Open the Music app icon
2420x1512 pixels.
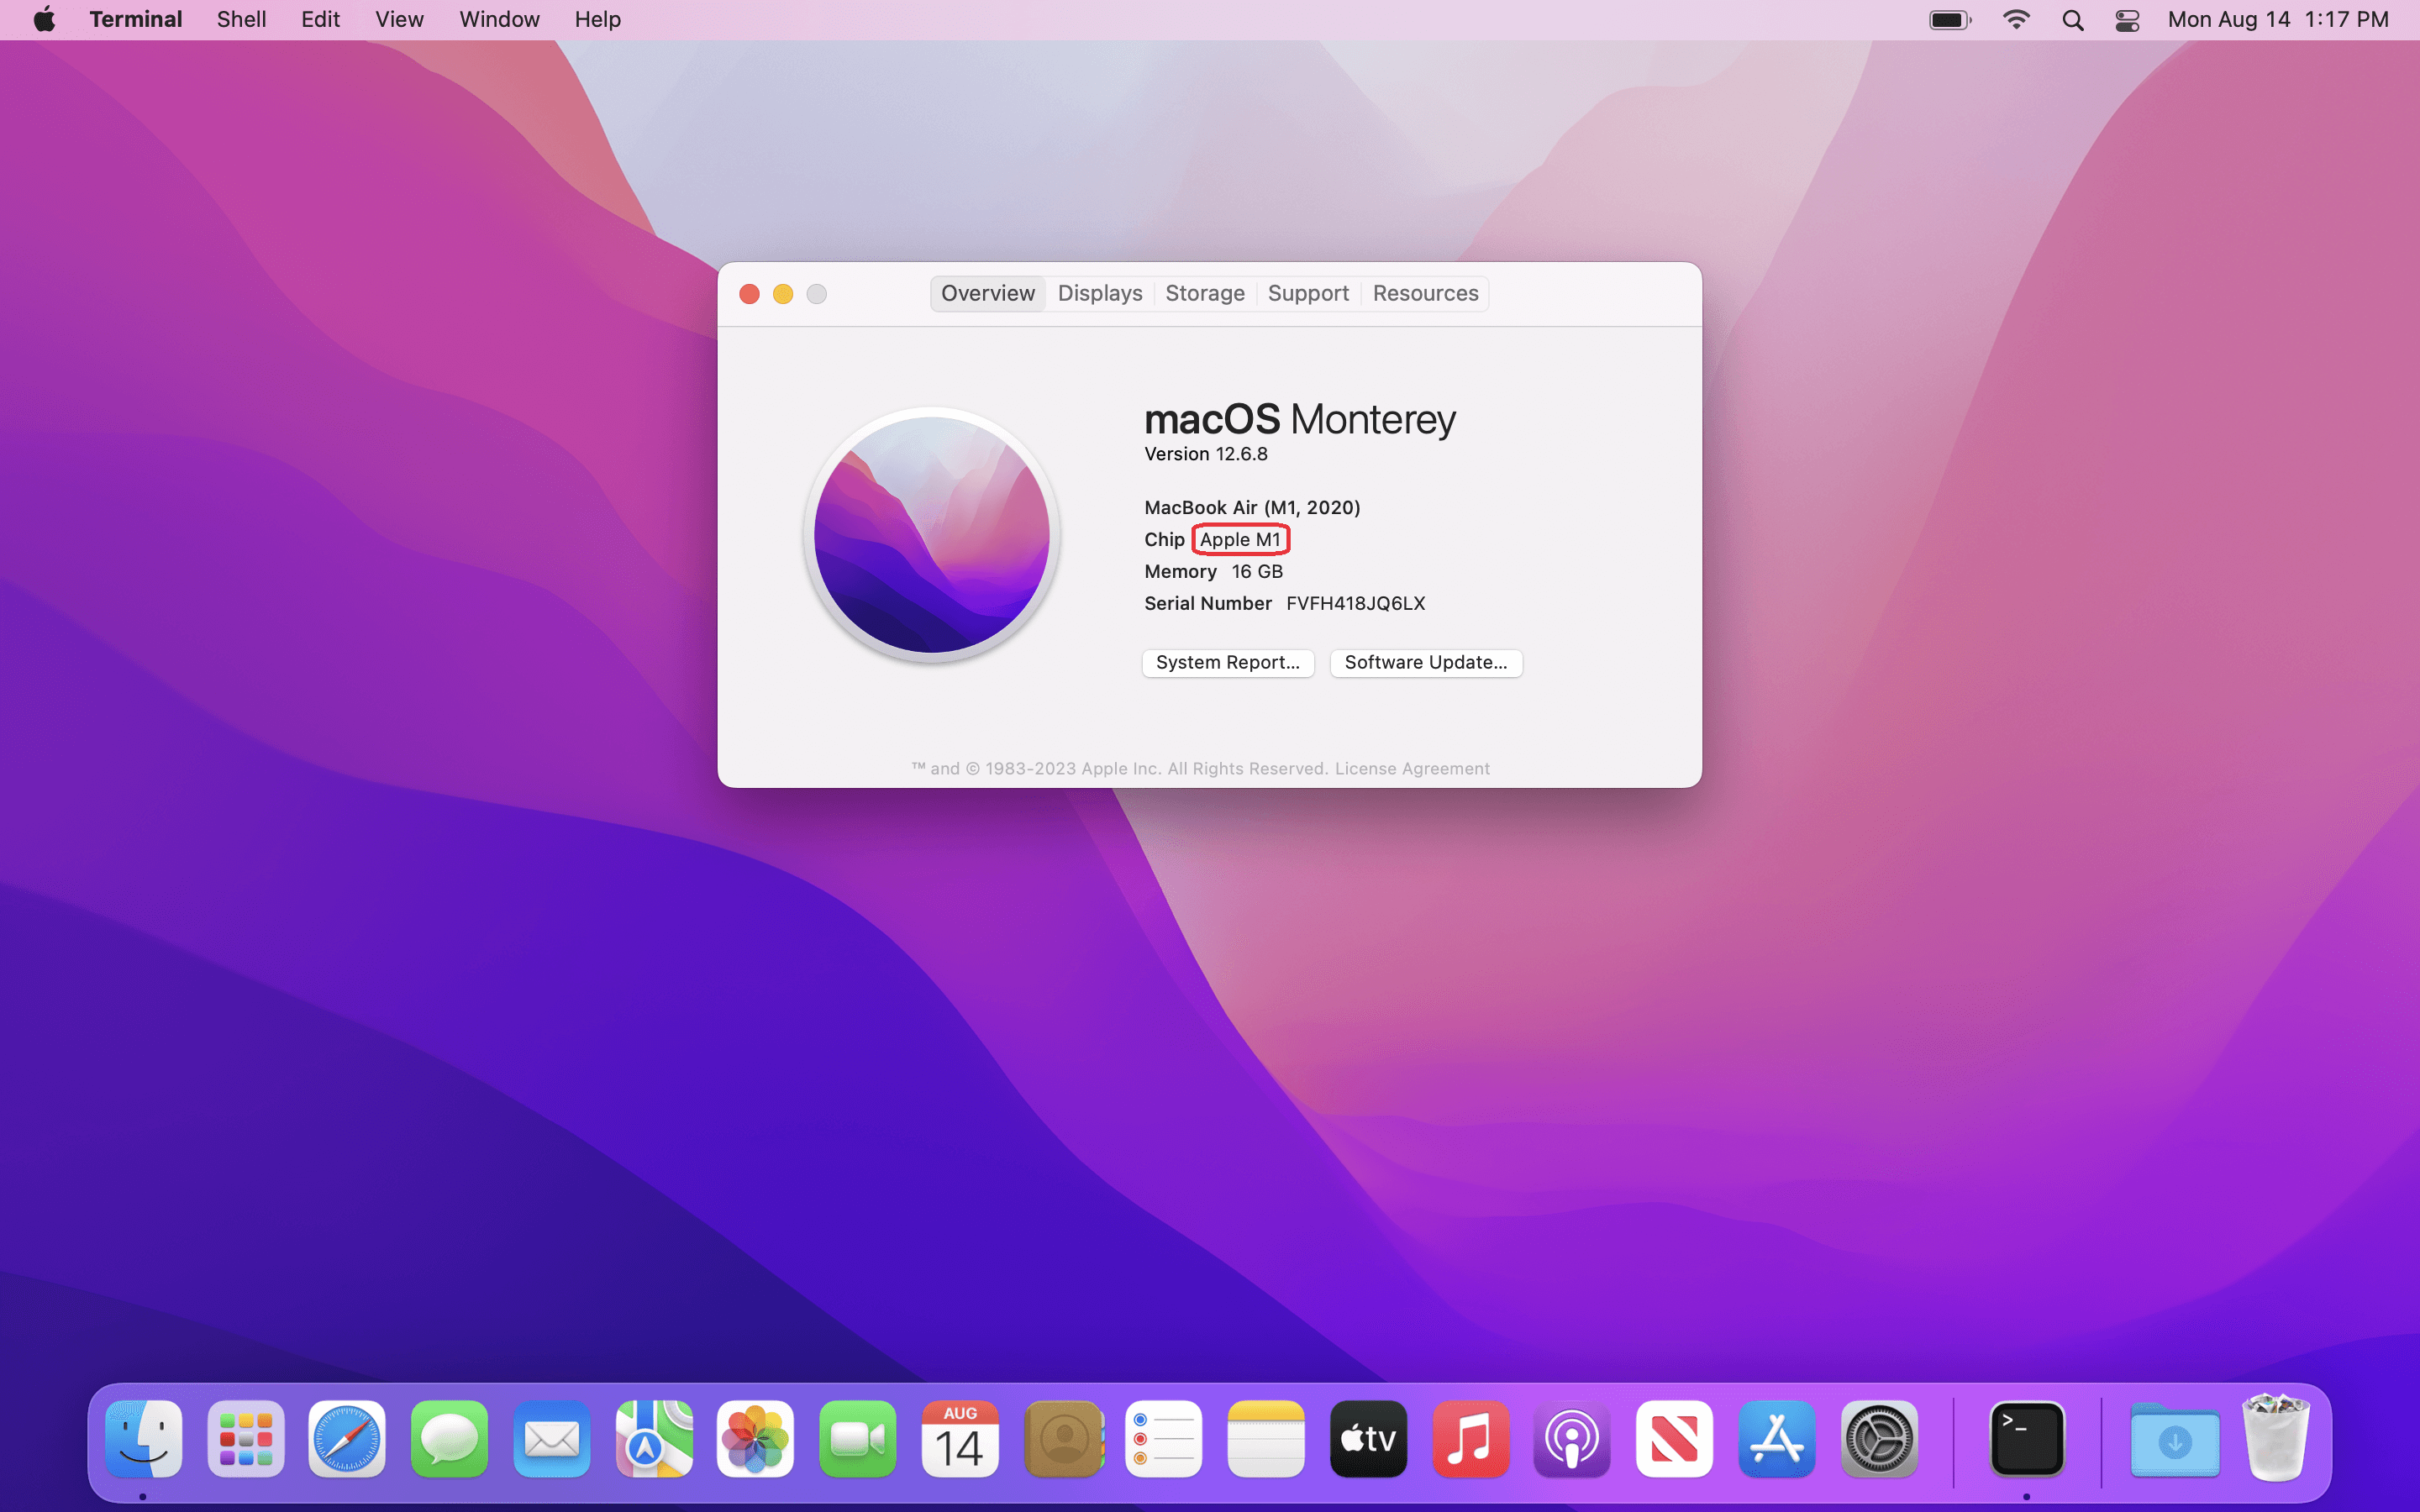coord(1470,1440)
